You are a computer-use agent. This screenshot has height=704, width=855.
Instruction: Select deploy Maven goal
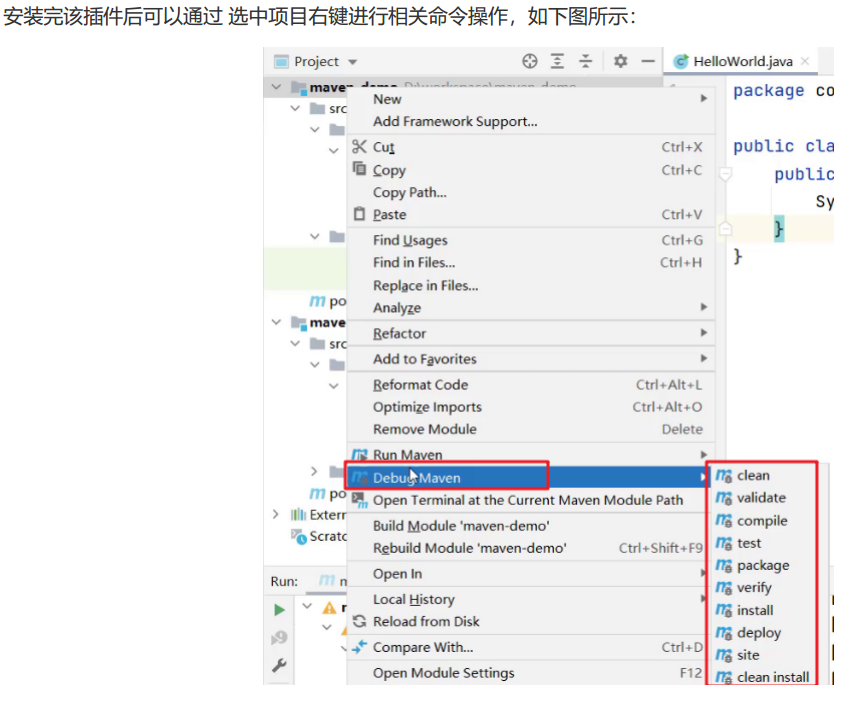coord(762,633)
